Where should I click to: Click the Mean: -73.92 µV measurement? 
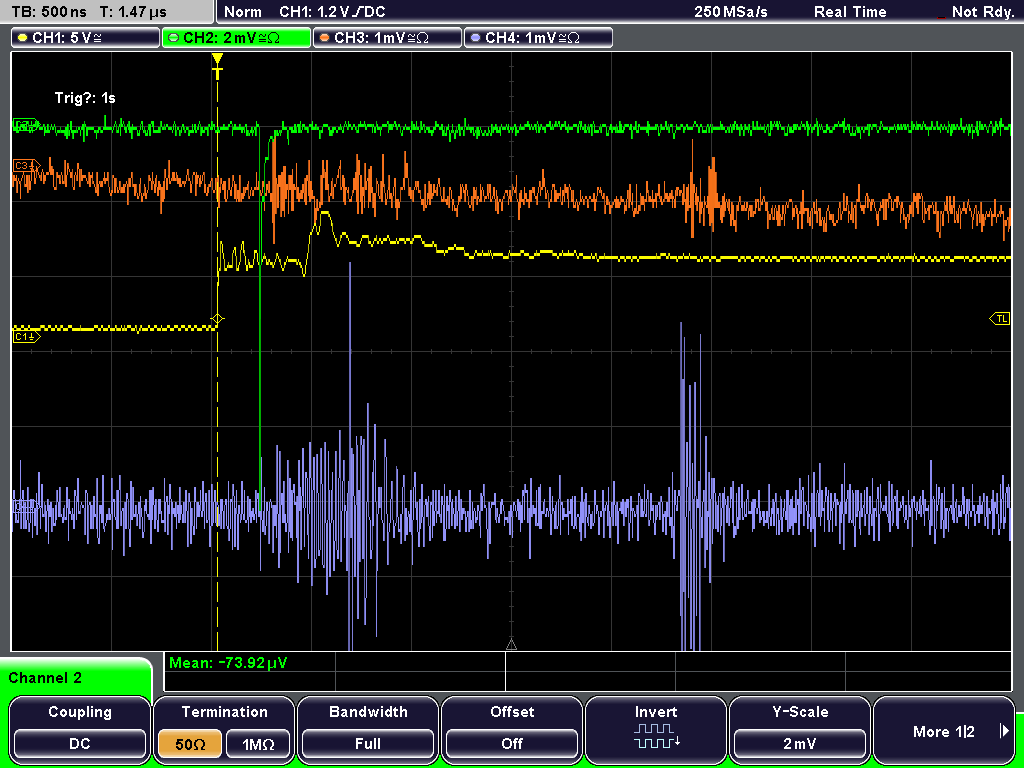(x=228, y=663)
